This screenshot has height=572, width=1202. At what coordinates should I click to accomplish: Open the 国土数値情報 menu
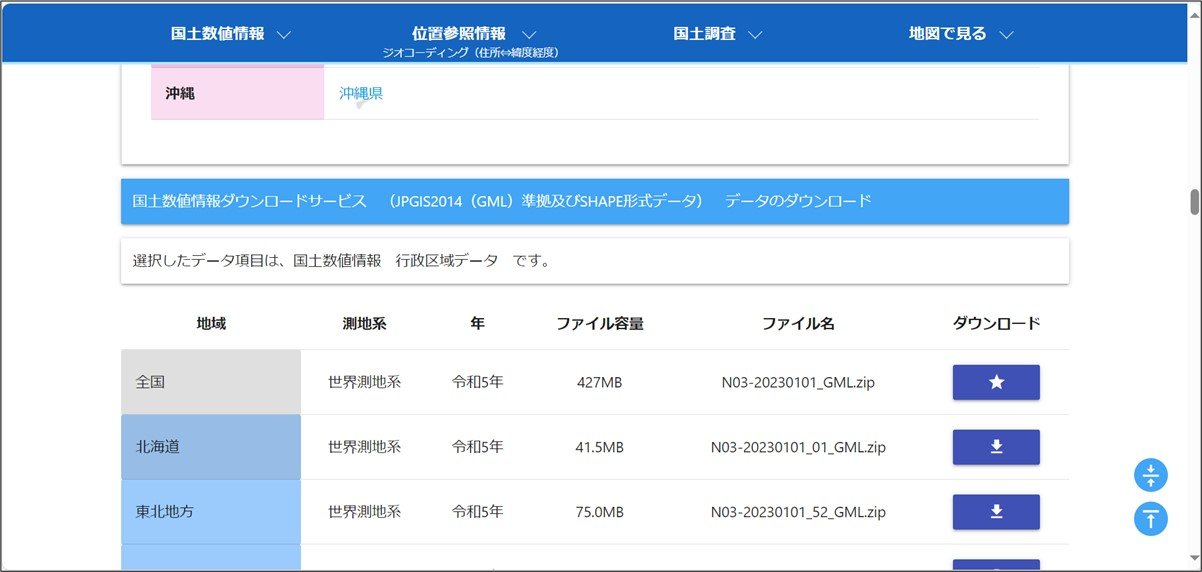[x=218, y=34]
